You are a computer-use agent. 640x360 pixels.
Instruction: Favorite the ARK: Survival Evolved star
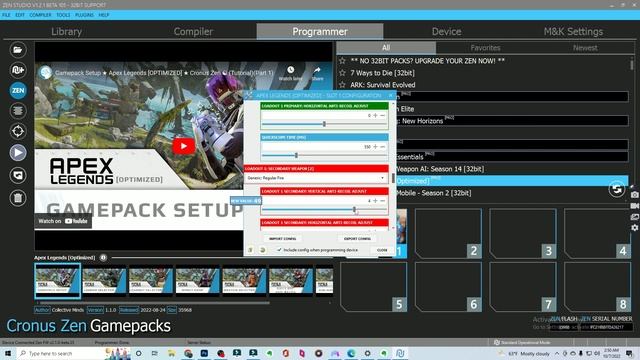[x=342, y=85]
